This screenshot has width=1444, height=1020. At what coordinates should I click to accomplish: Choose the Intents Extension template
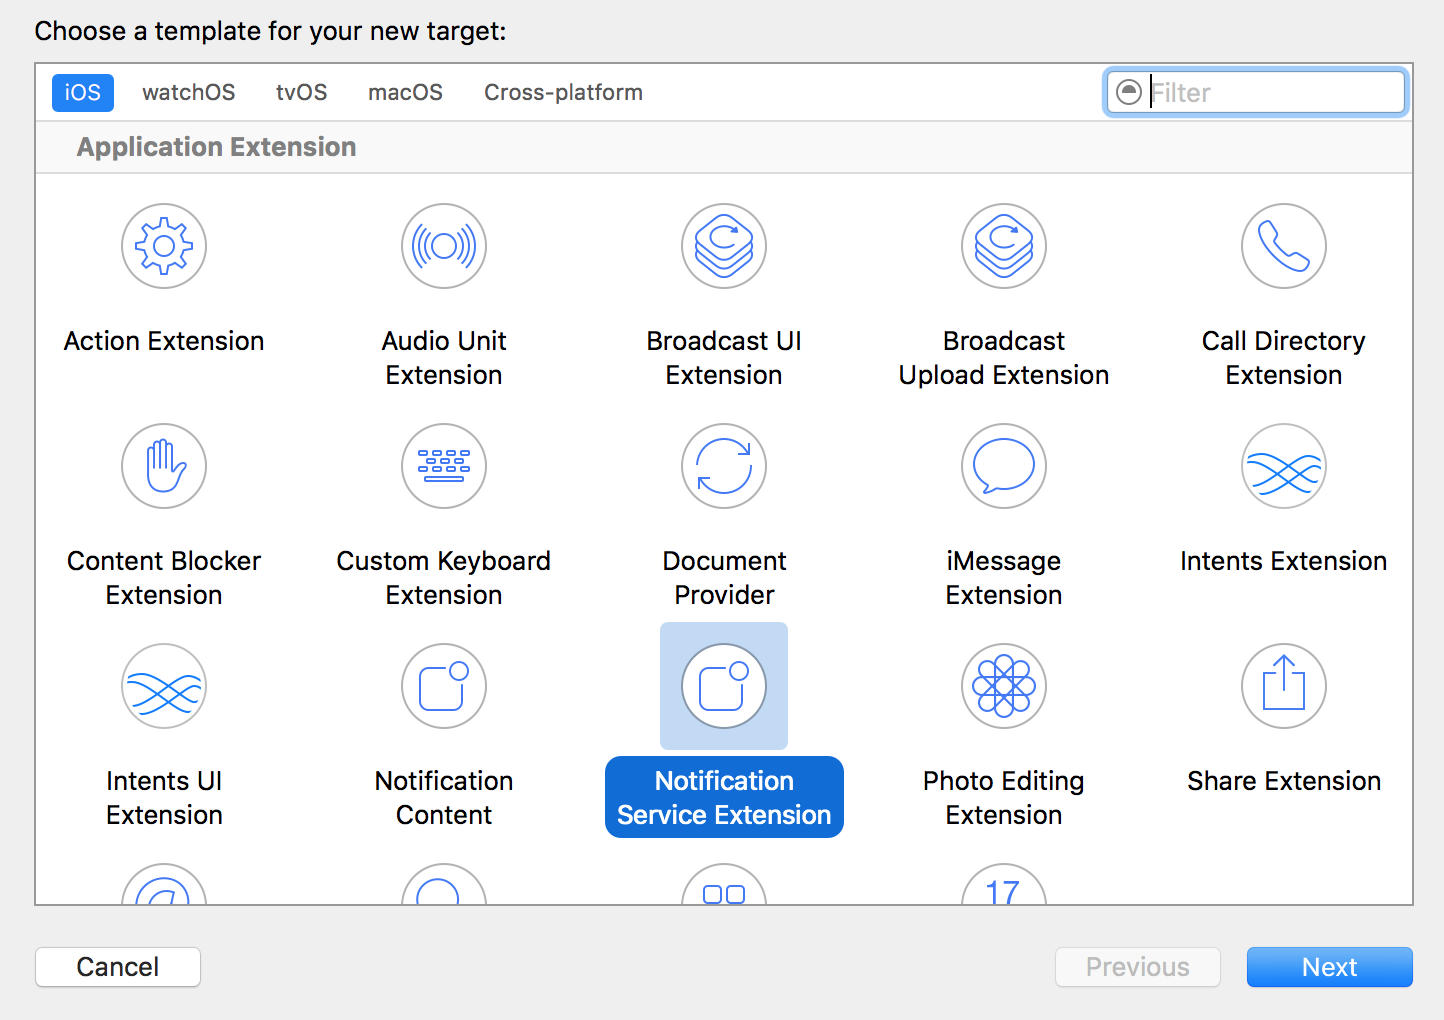pyautogui.click(x=1283, y=466)
